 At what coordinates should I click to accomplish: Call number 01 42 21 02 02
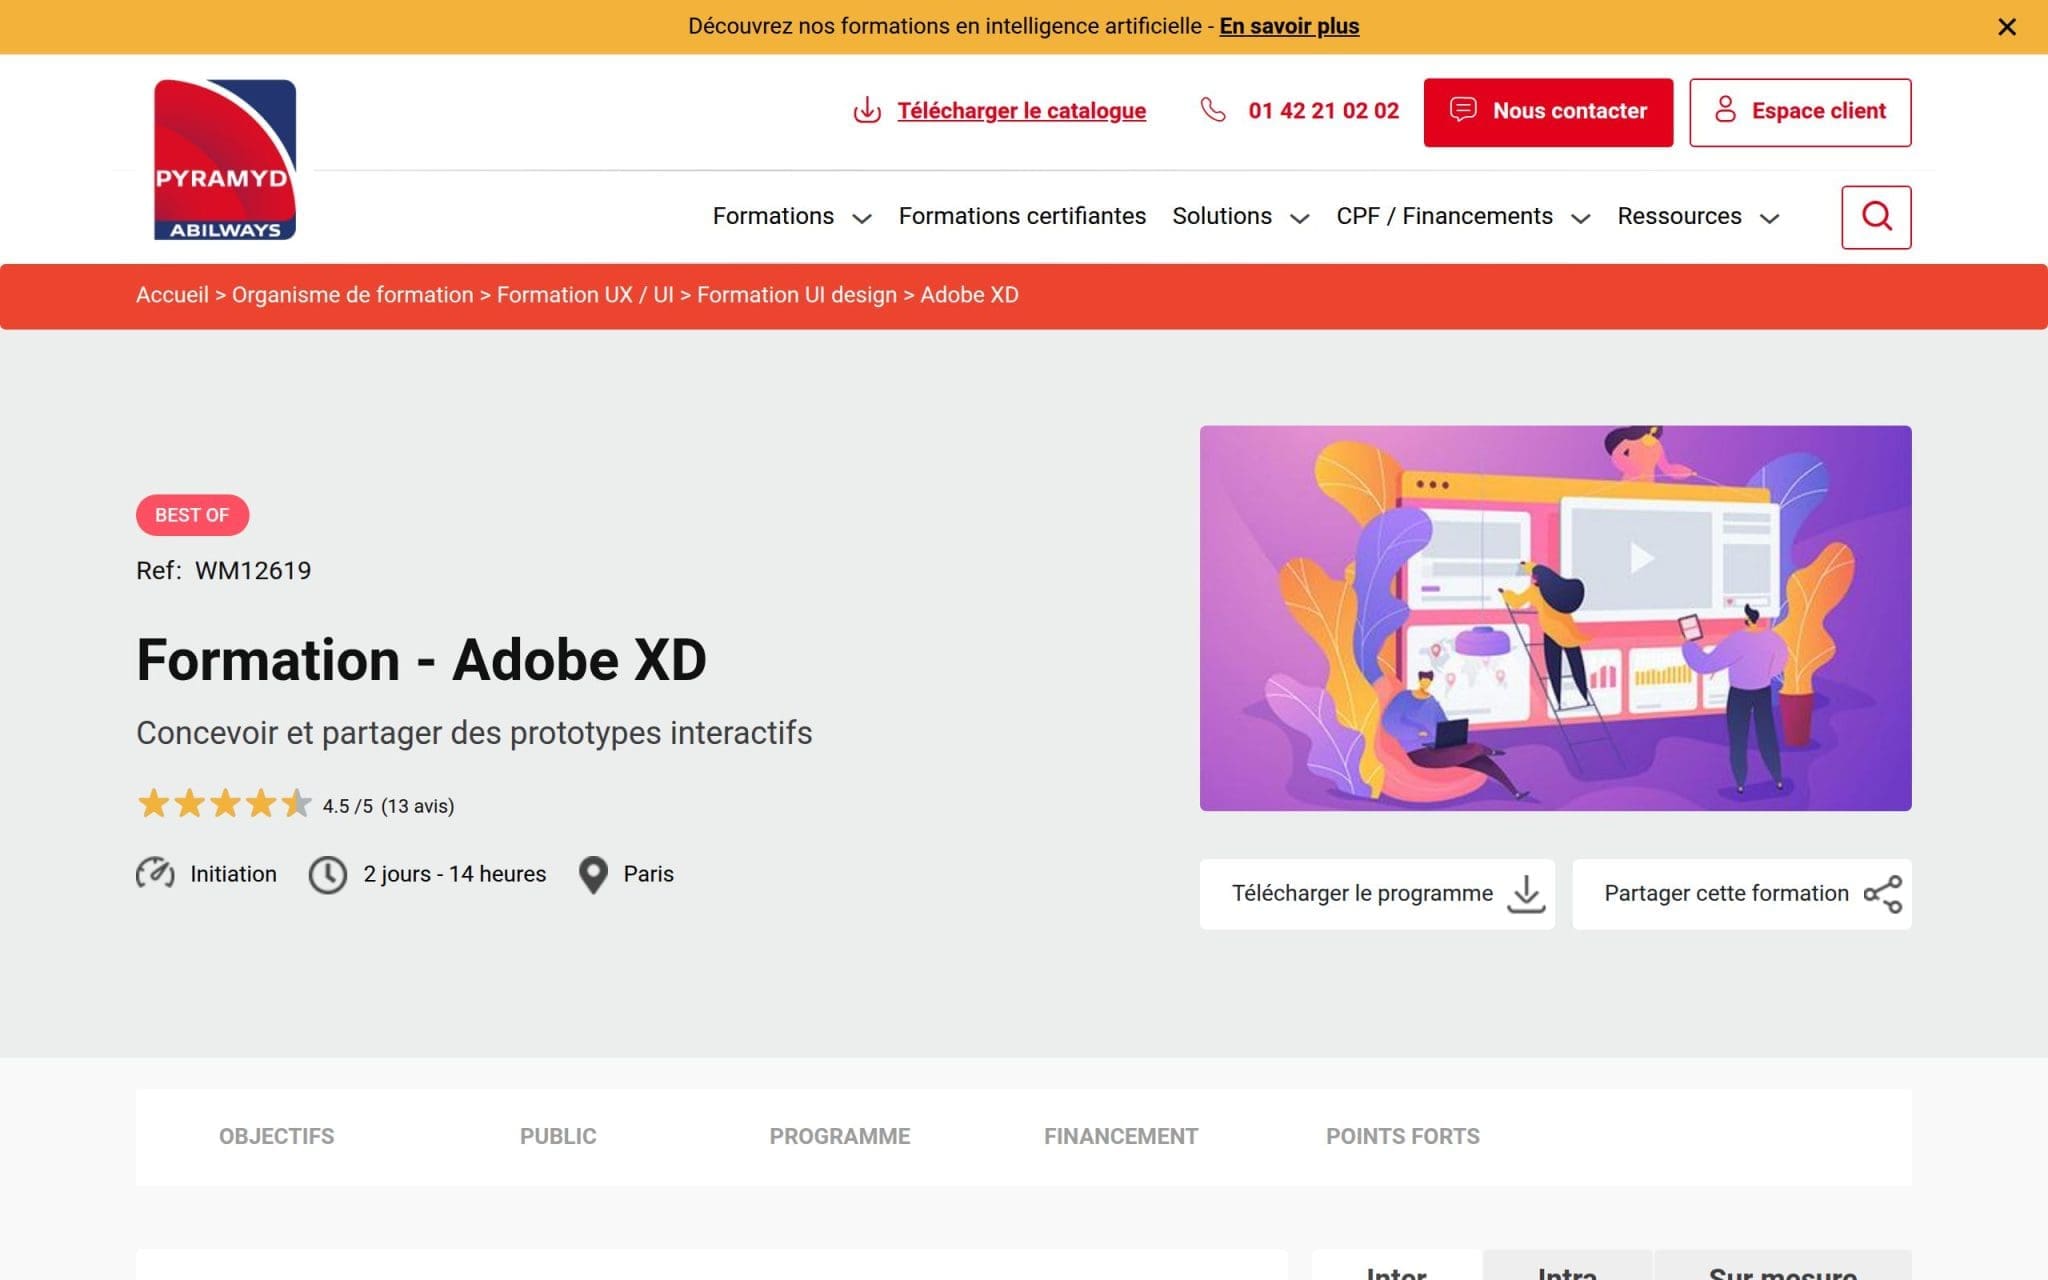(1323, 111)
